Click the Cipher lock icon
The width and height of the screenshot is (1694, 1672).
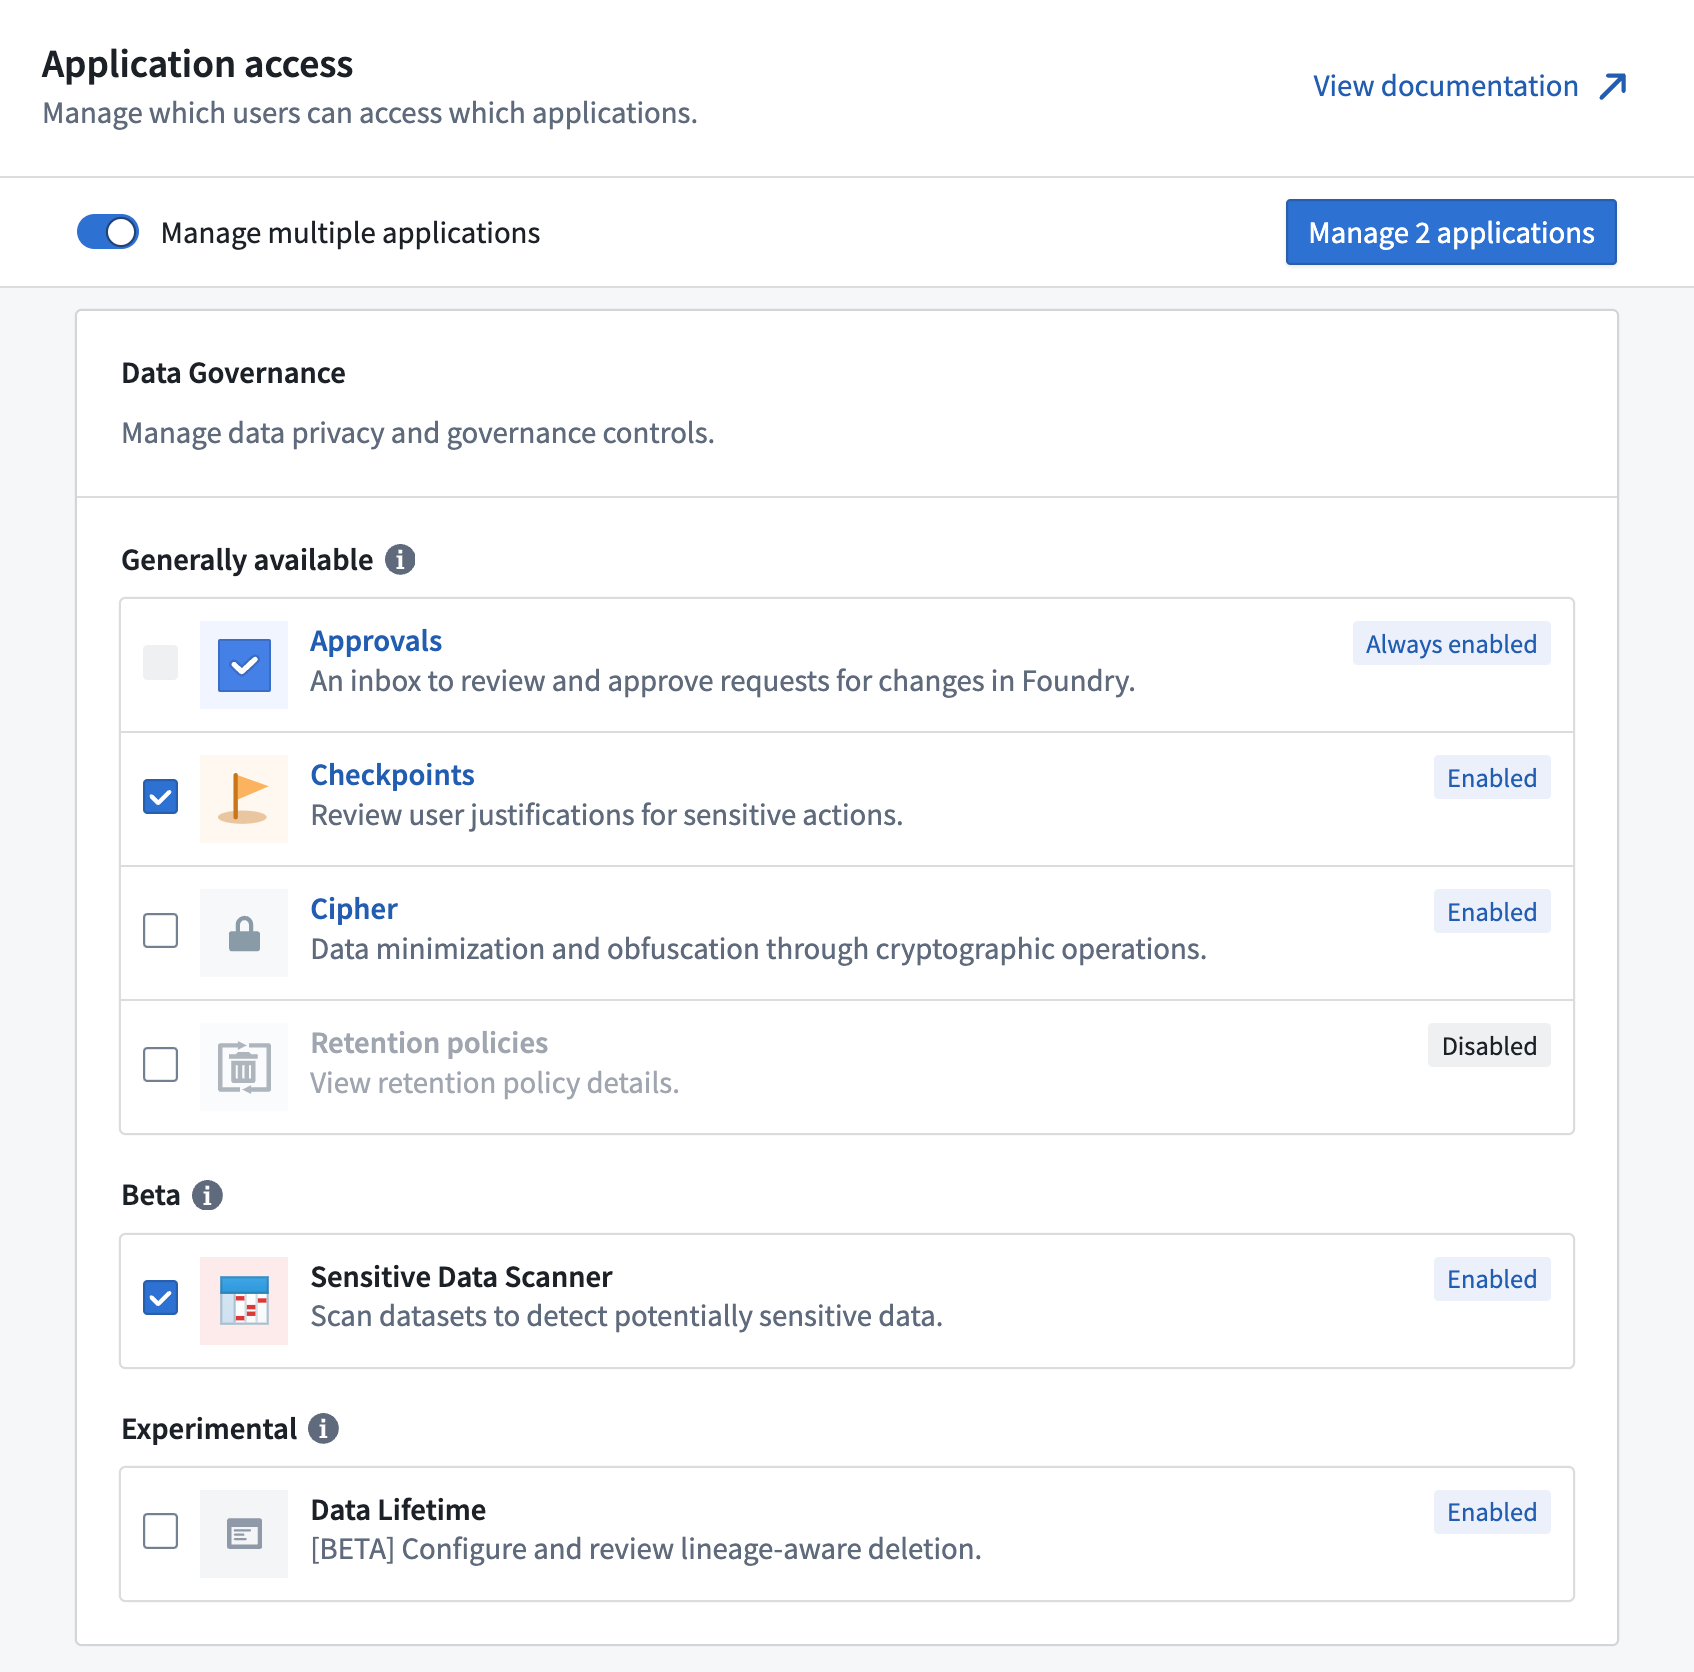[x=244, y=933]
